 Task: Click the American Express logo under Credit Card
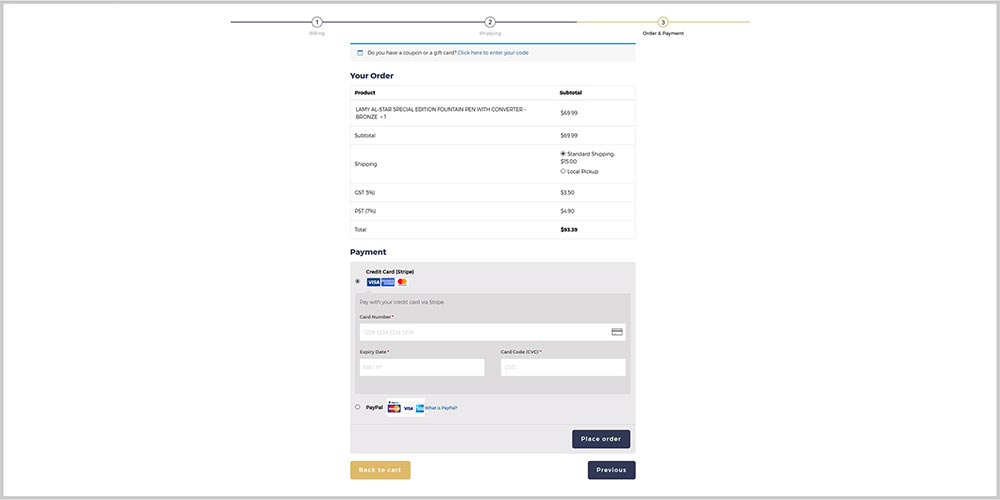pyautogui.click(x=388, y=282)
